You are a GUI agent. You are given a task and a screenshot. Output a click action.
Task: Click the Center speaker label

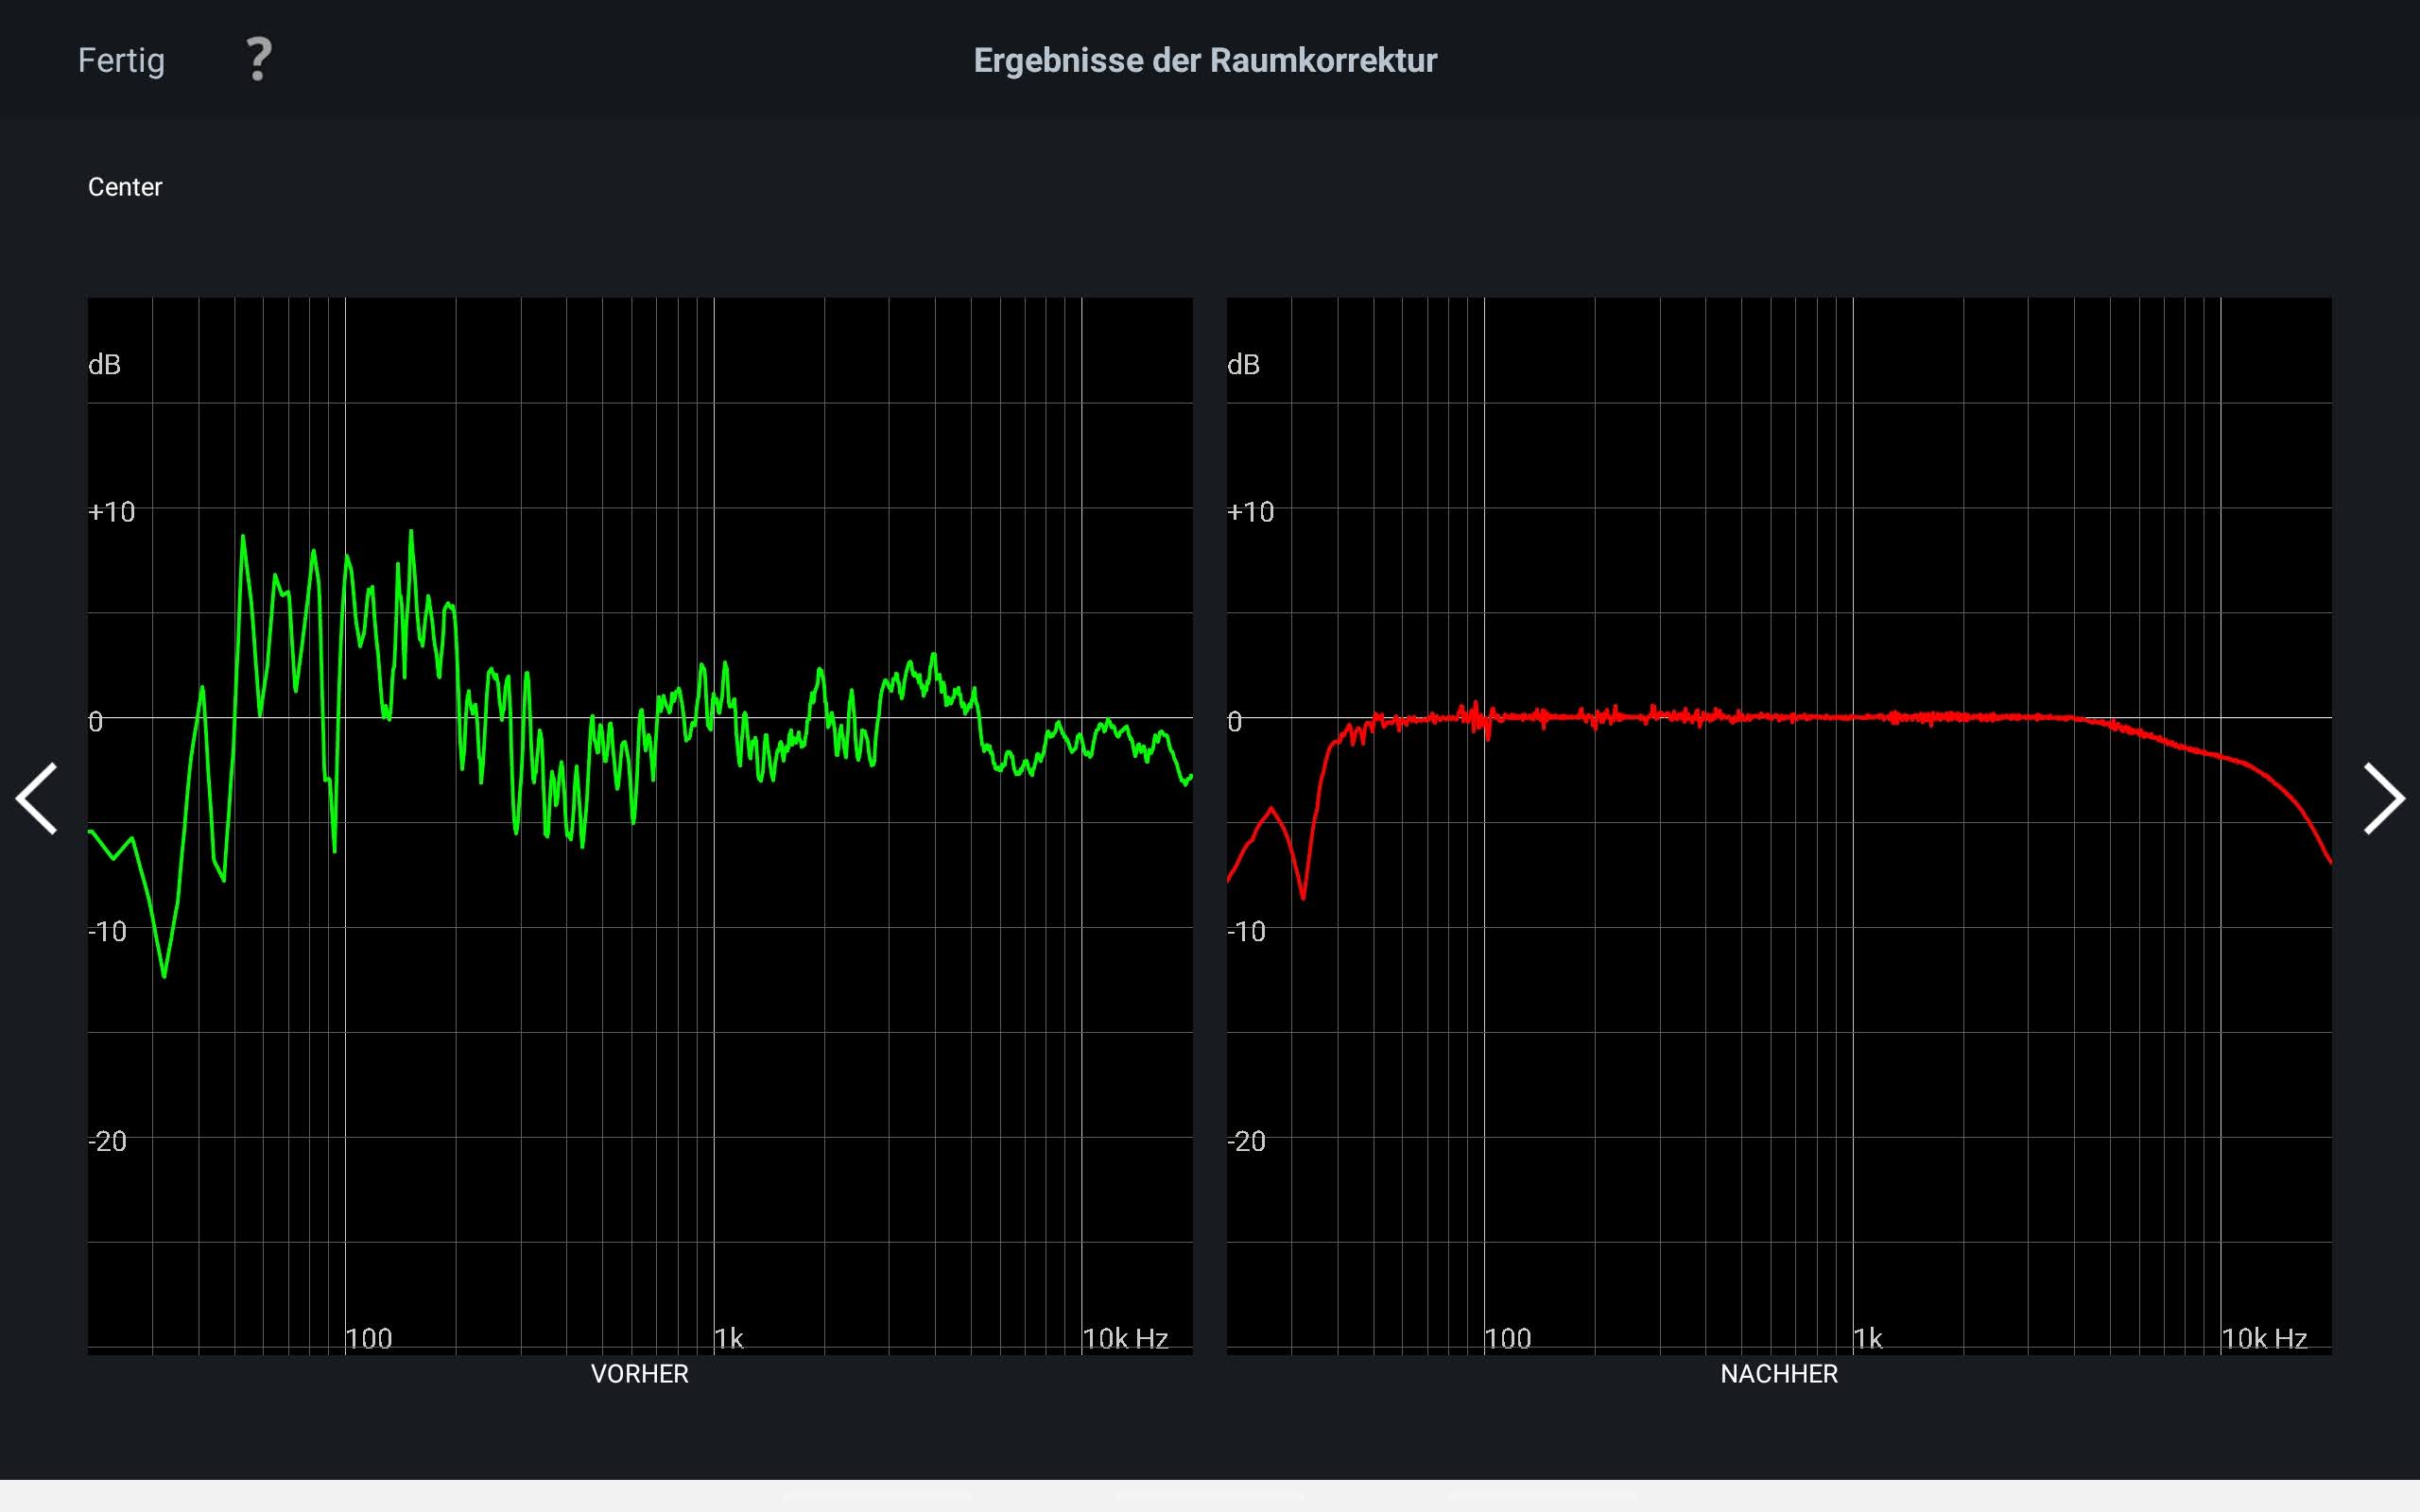point(125,187)
